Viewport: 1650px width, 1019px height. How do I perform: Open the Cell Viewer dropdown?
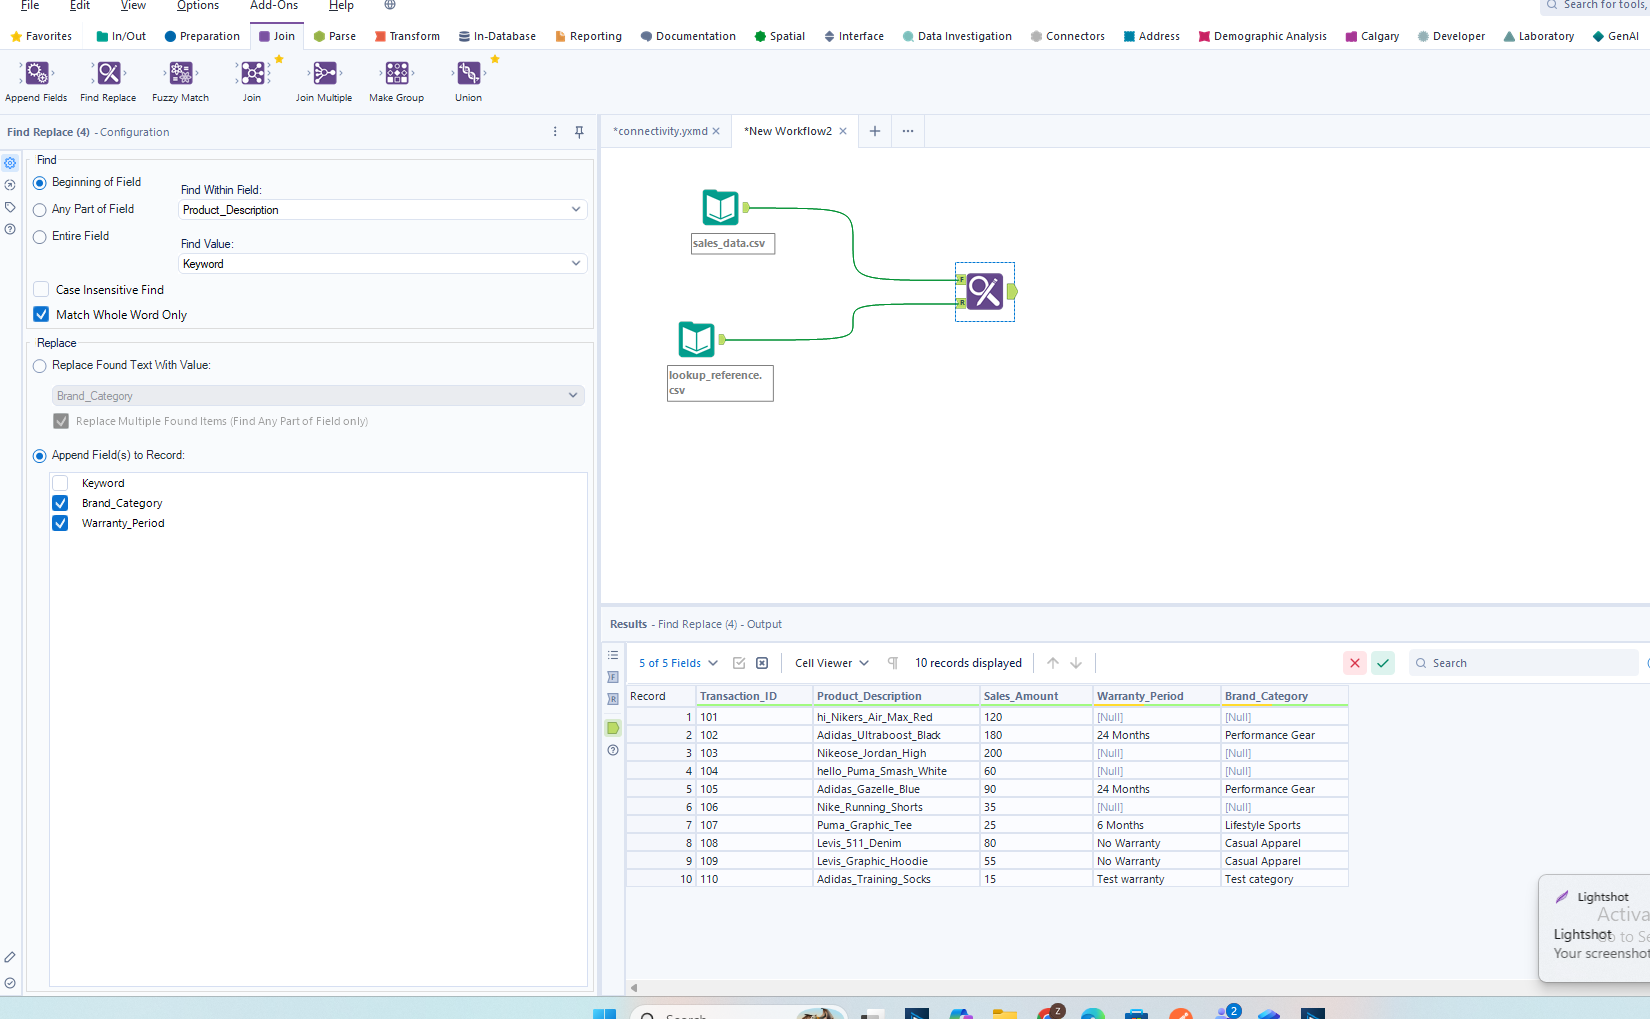[x=831, y=663]
